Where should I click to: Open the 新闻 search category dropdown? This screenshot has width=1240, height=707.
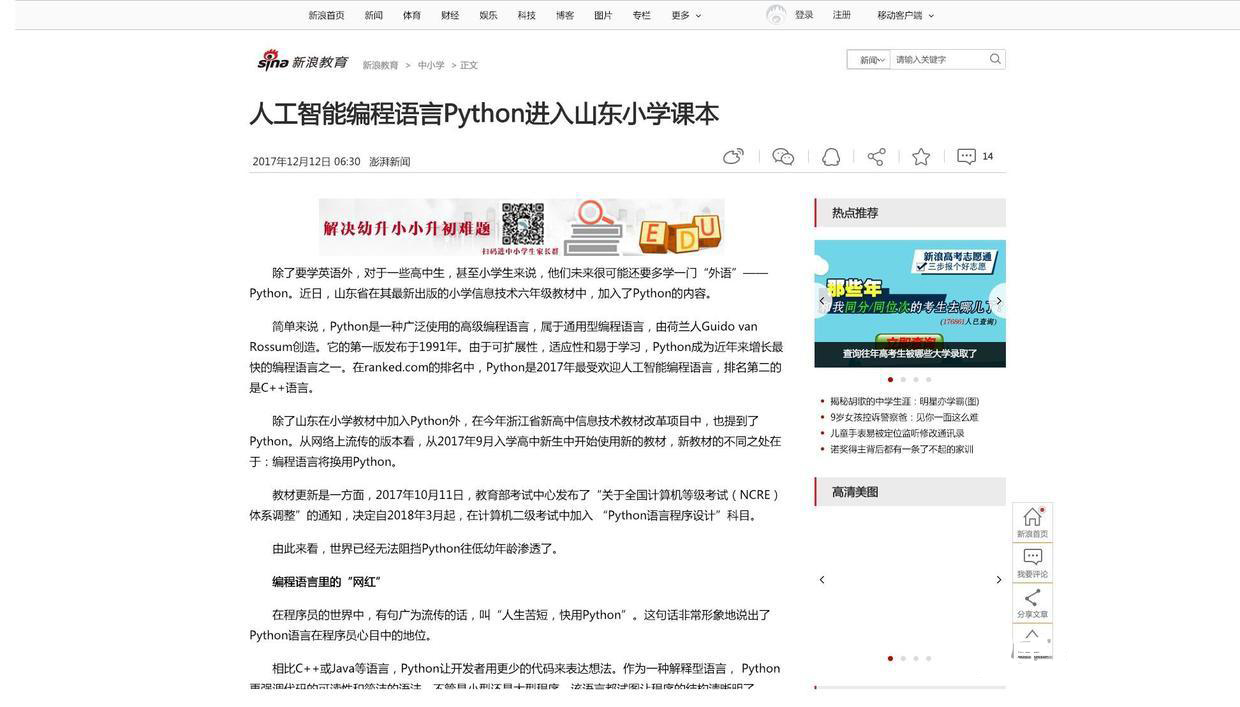pyautogui.click(x=869, y=60)
